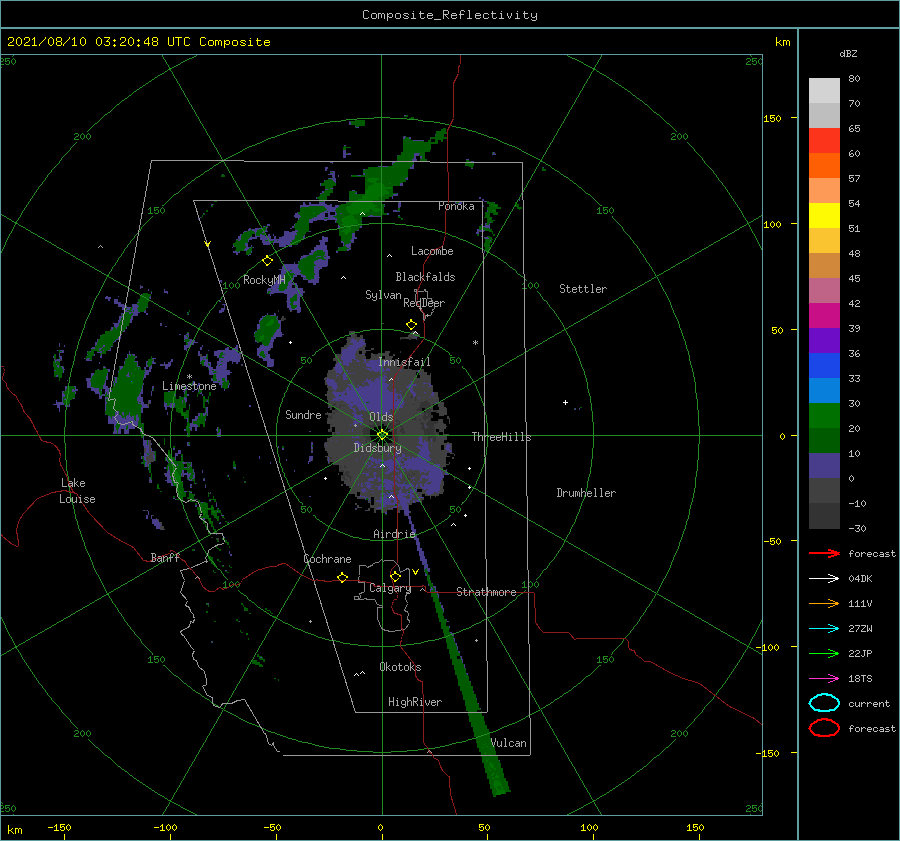Click the asterisk marker above Limestone
The image size is (900, 841).
pos(189,377)
